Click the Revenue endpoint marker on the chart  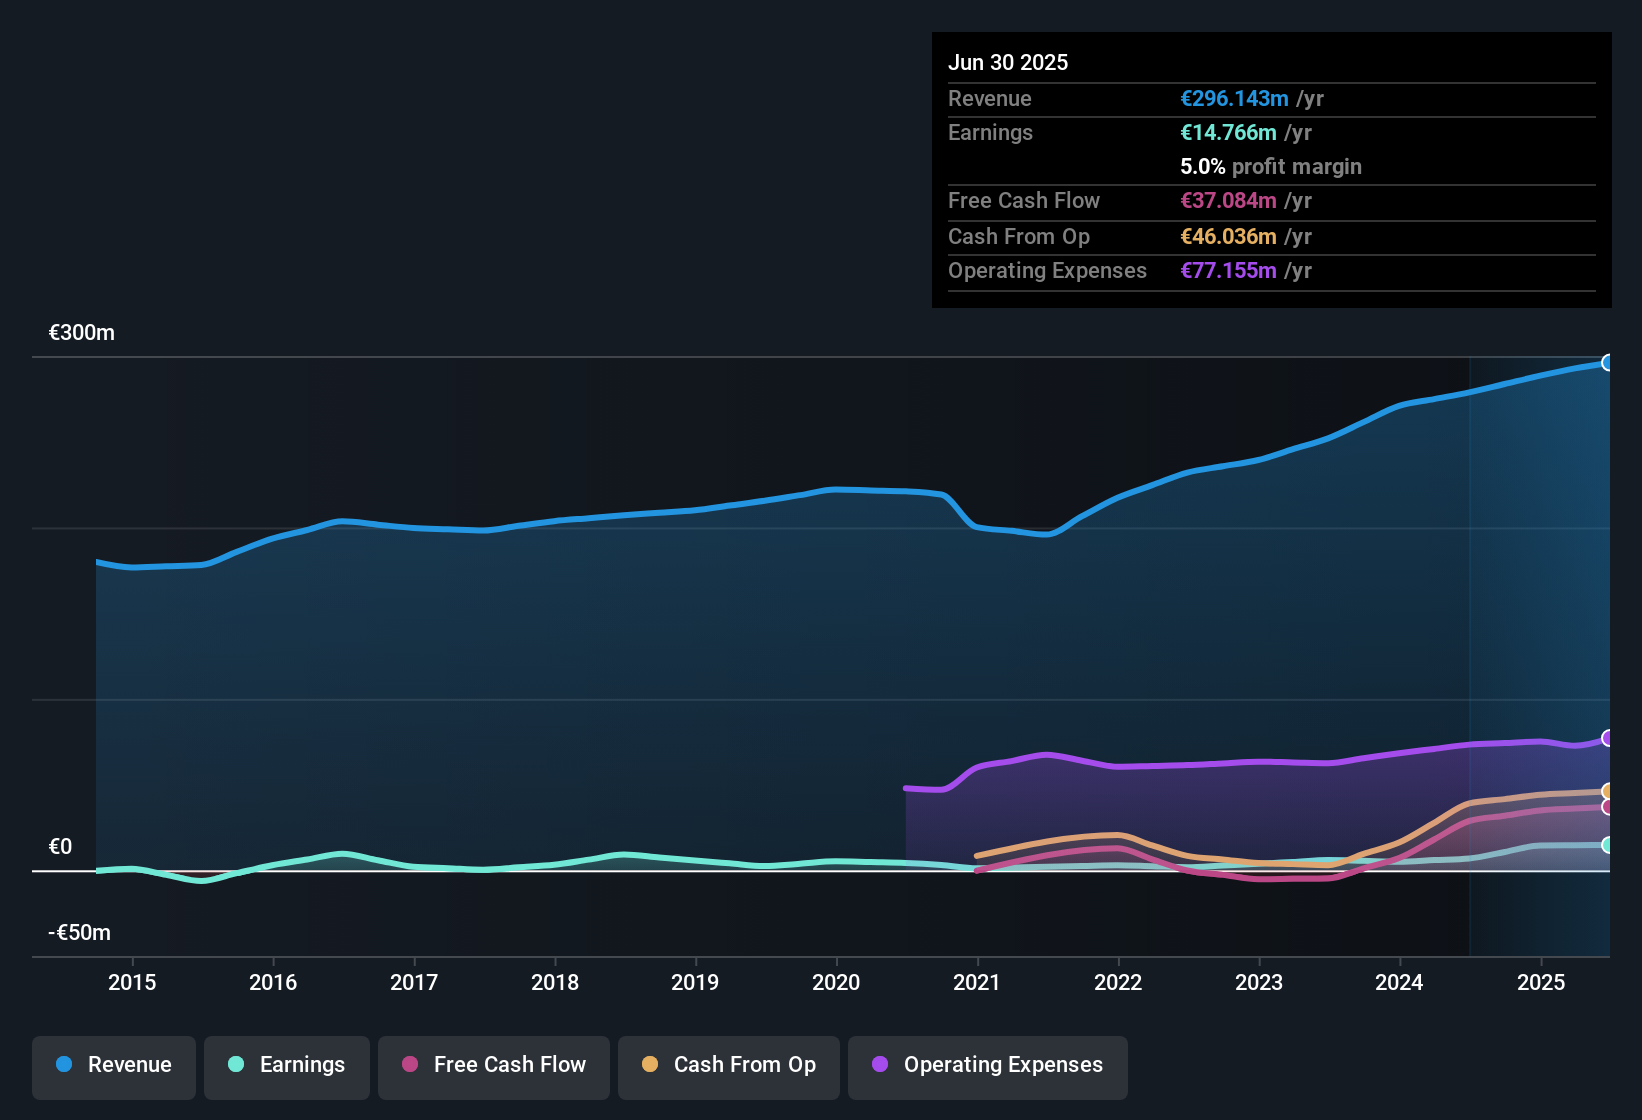[x=1608, y=362]
